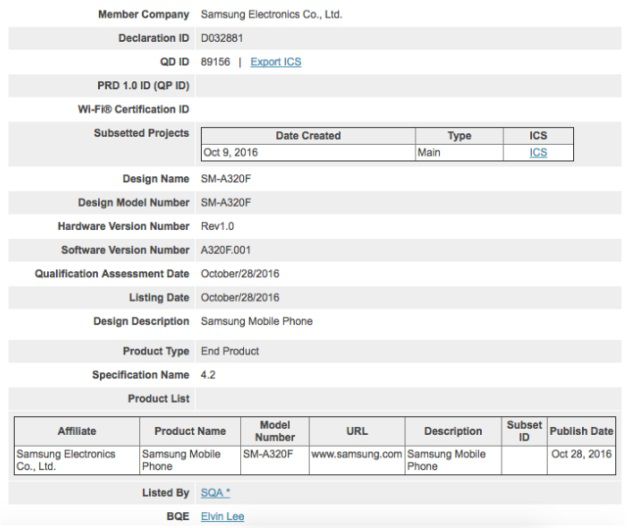630x528 pixels.
Task: Click the Type column header
Action: [459, 136]
